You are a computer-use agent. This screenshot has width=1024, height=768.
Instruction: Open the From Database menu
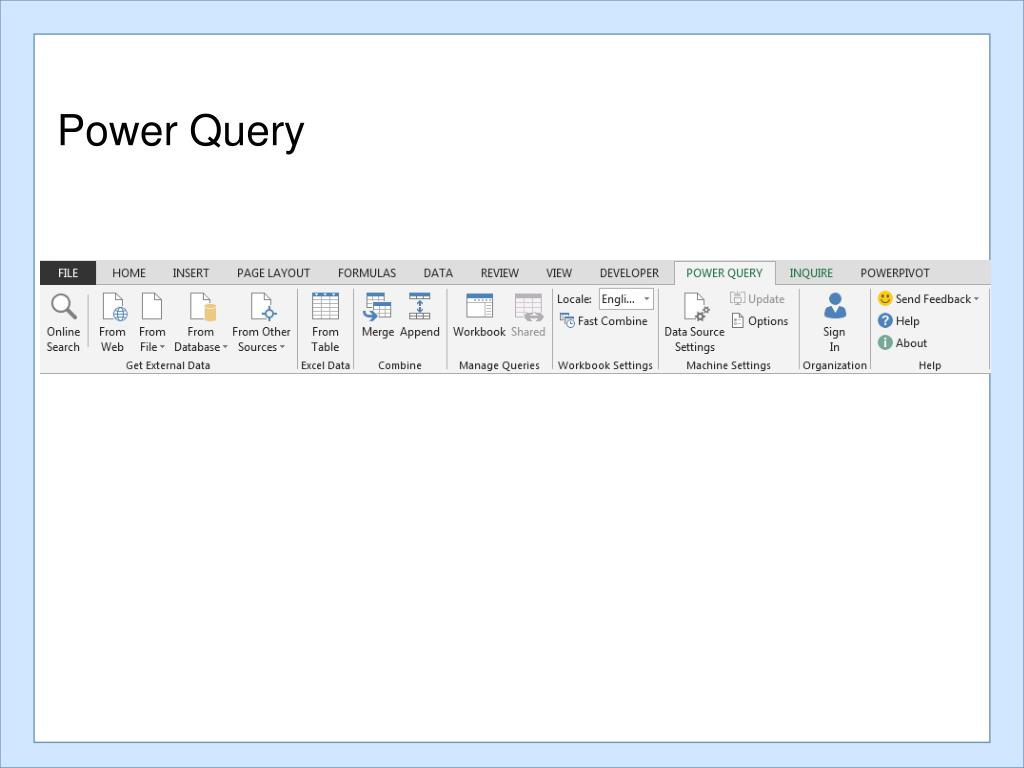pyautogui.click(x=200, y=323)
